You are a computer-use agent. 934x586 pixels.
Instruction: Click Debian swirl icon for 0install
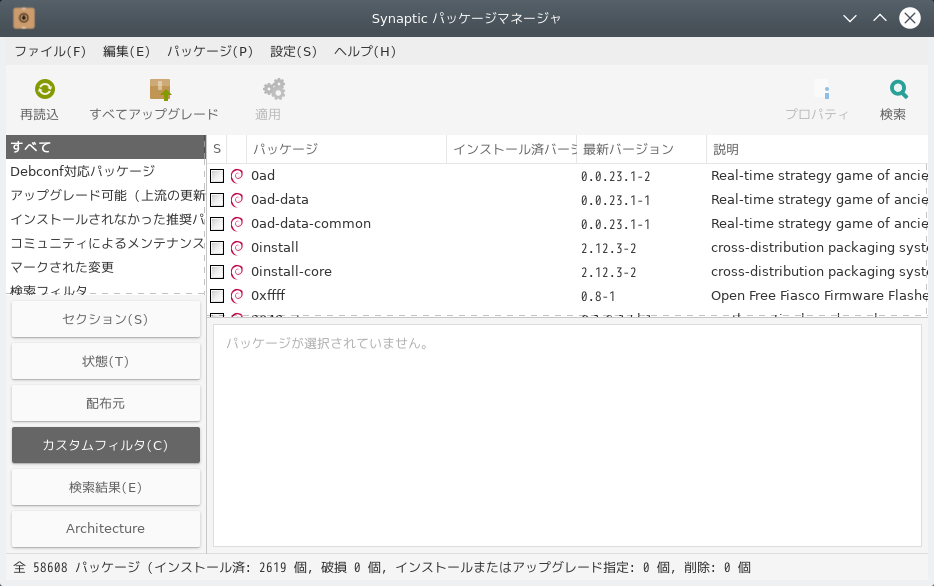tap(237, 247)
